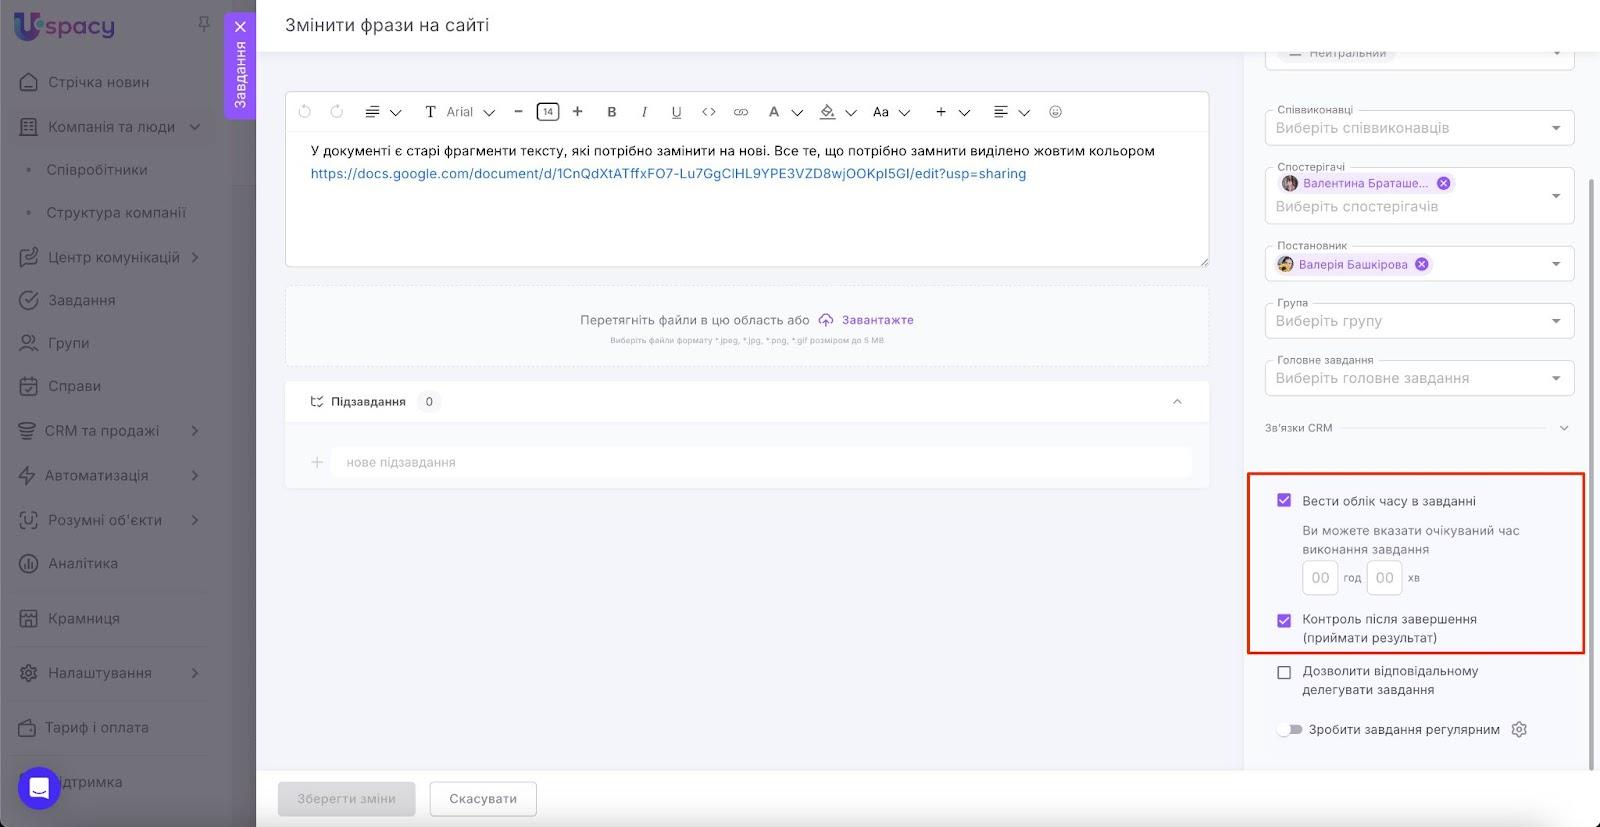Image resolution: width=1600 pixels, height=827 pixels.
Task: Insert a code block with the brackets icon
Action: (709, 112)
